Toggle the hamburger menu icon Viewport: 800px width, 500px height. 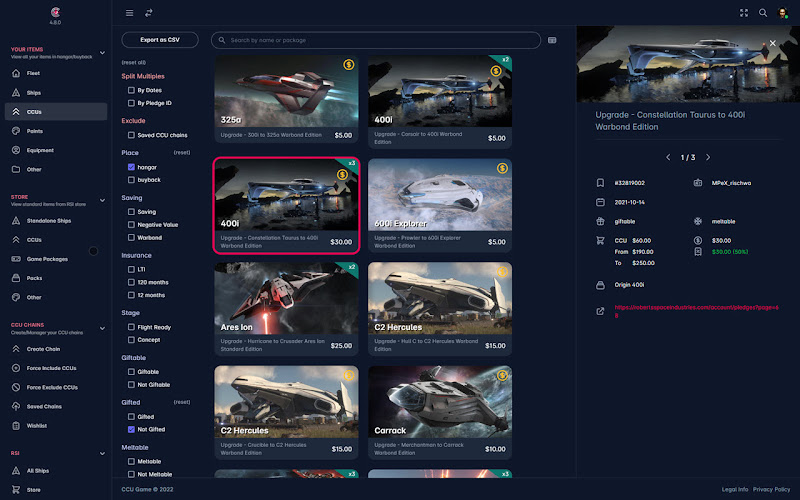(x=130, y=13)
